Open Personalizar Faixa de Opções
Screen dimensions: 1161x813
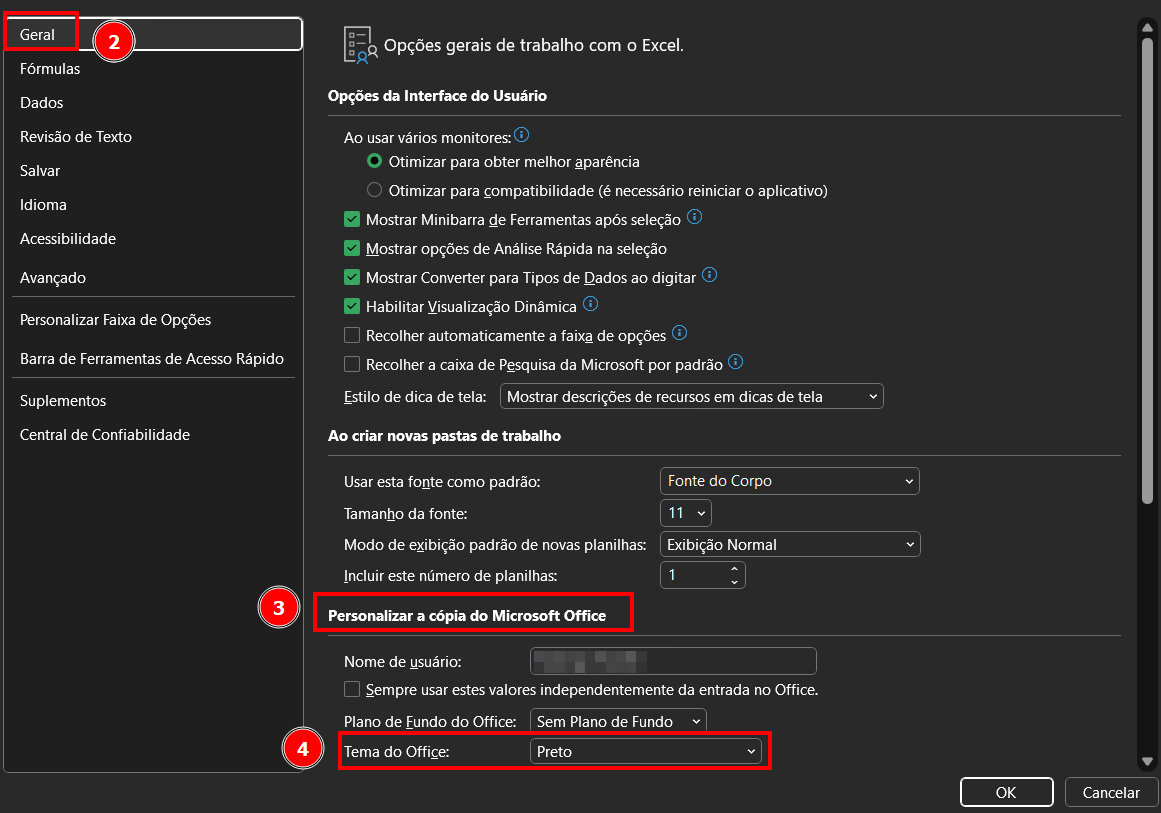coord(153,320)
